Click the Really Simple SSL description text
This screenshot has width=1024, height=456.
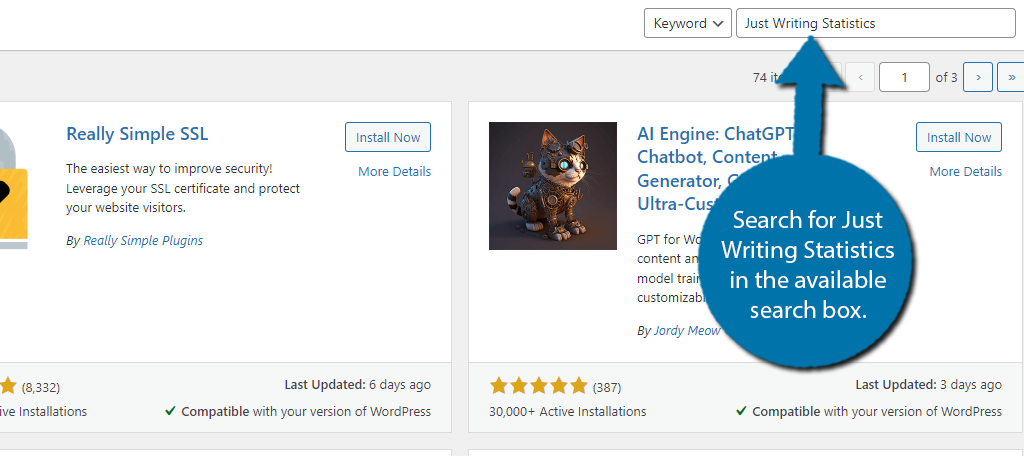click(183, 188)
